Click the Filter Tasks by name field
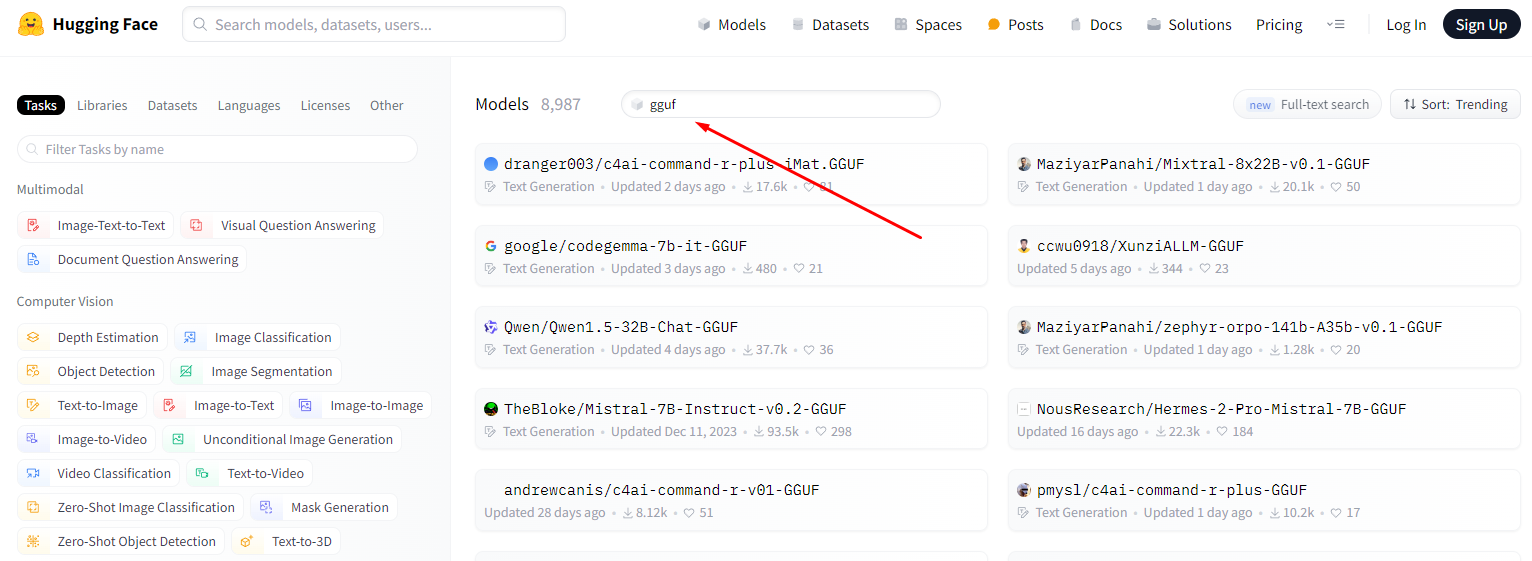 click(217, 149)
